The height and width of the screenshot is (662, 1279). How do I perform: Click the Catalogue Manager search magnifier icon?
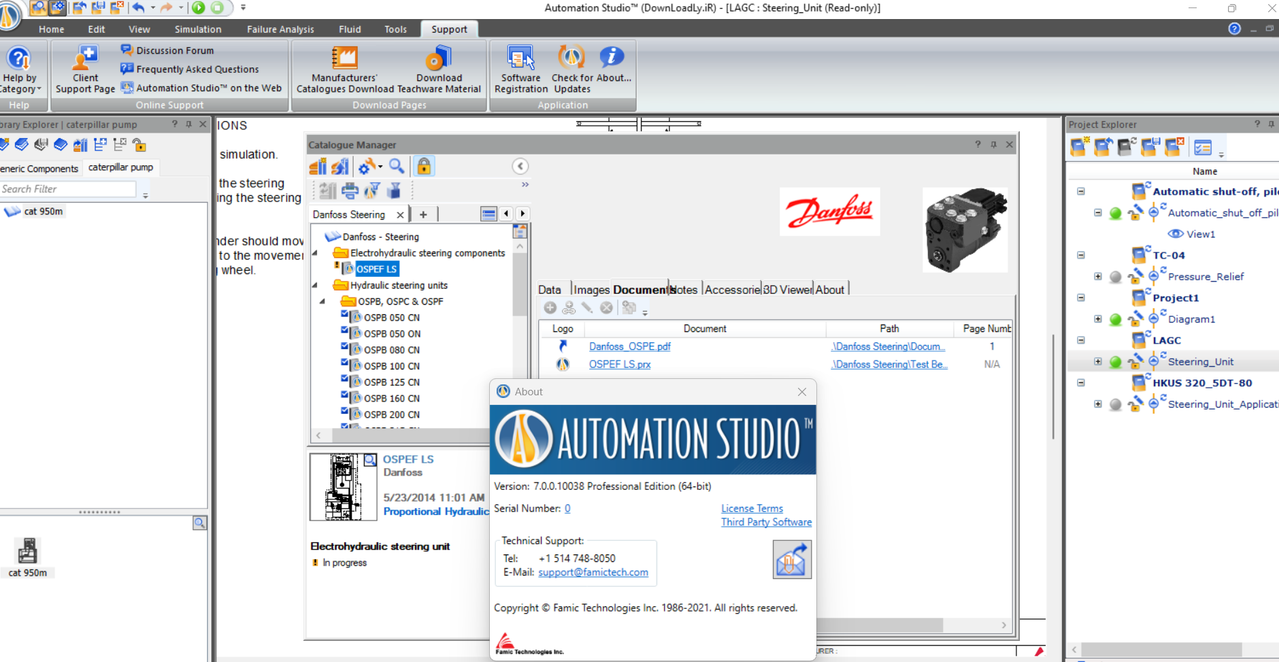(397, 166)
